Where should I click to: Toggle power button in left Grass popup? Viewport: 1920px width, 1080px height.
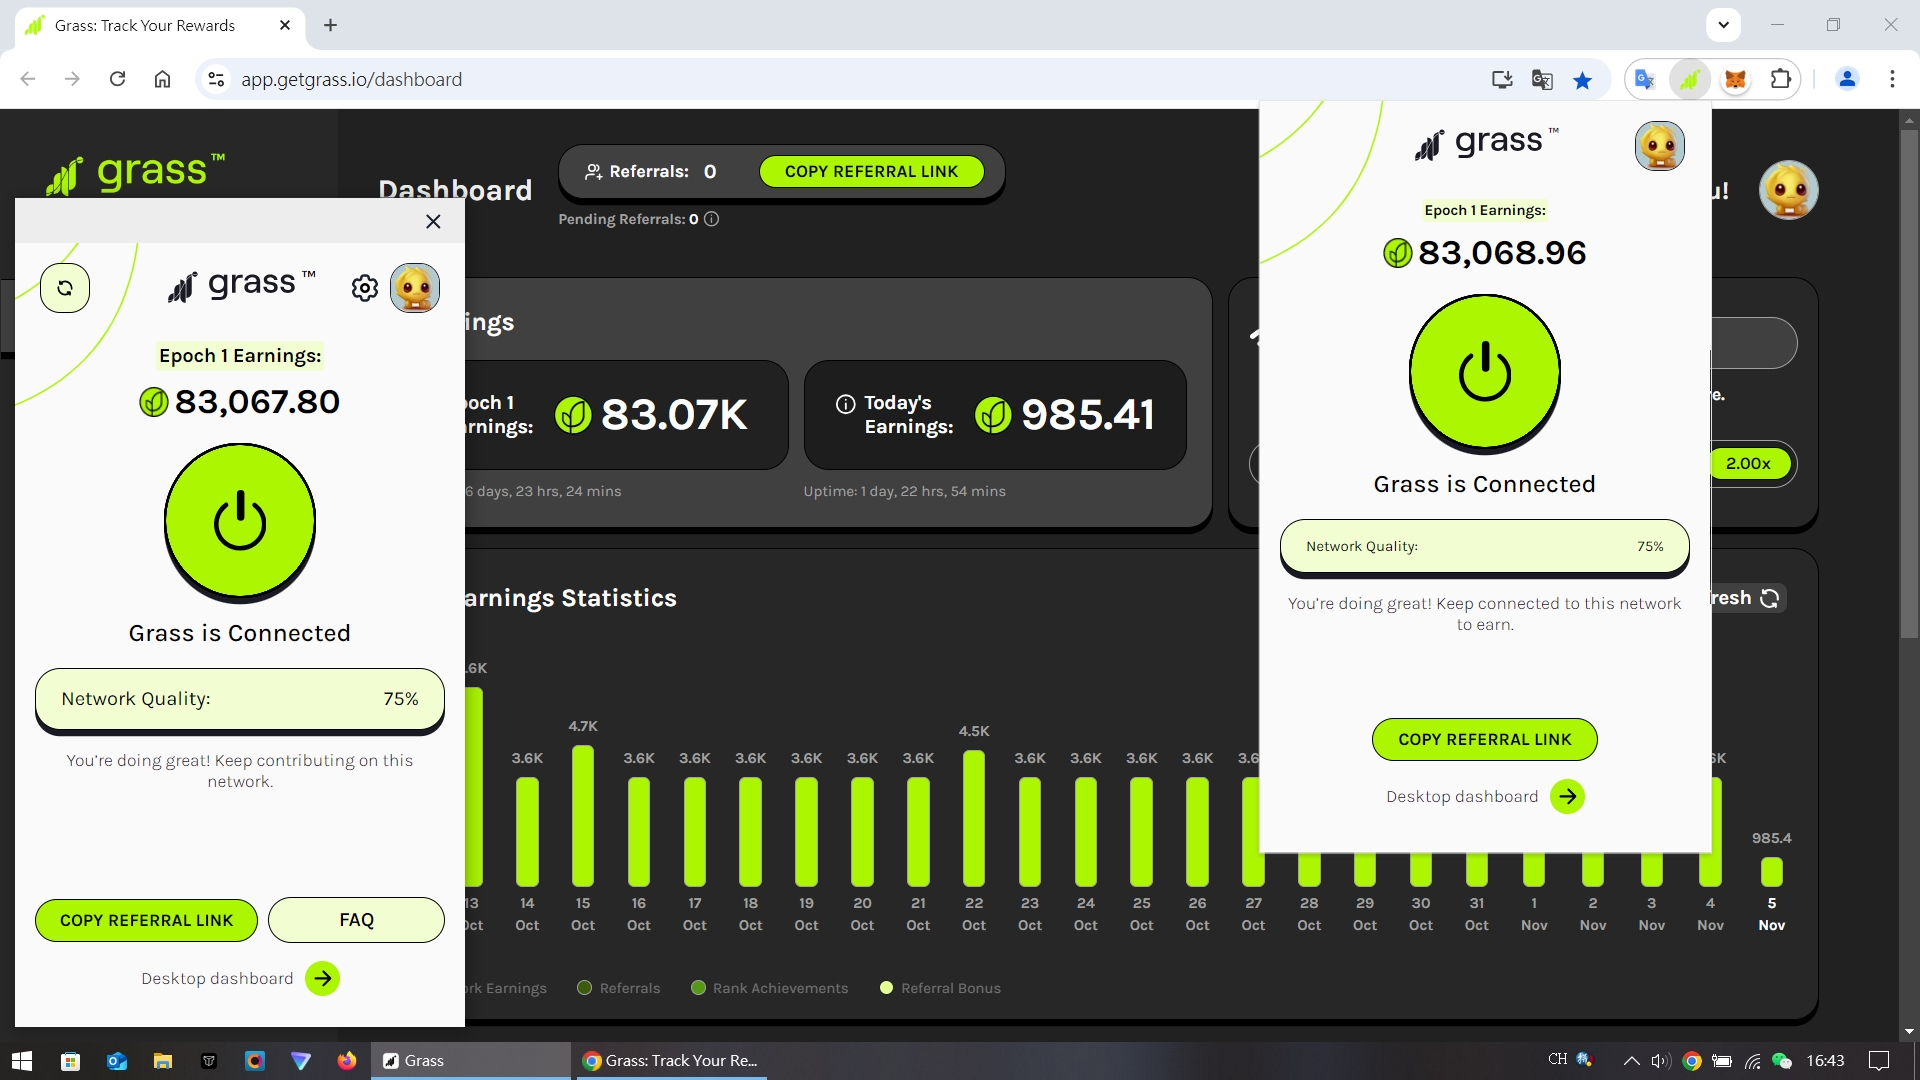pyautogui.click(x=240, y=521)
